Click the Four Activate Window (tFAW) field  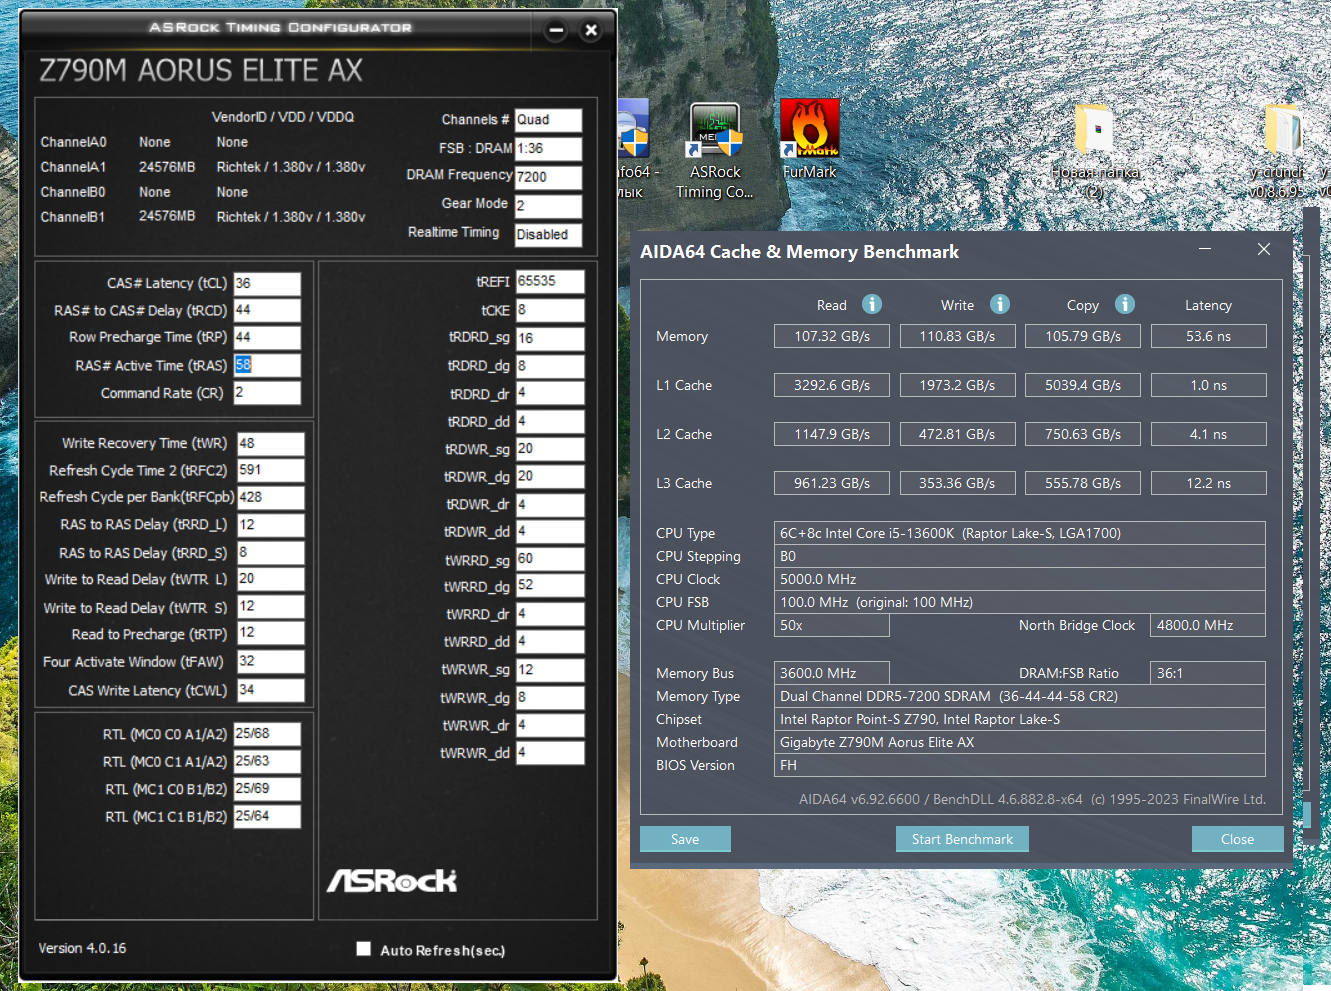271,661
